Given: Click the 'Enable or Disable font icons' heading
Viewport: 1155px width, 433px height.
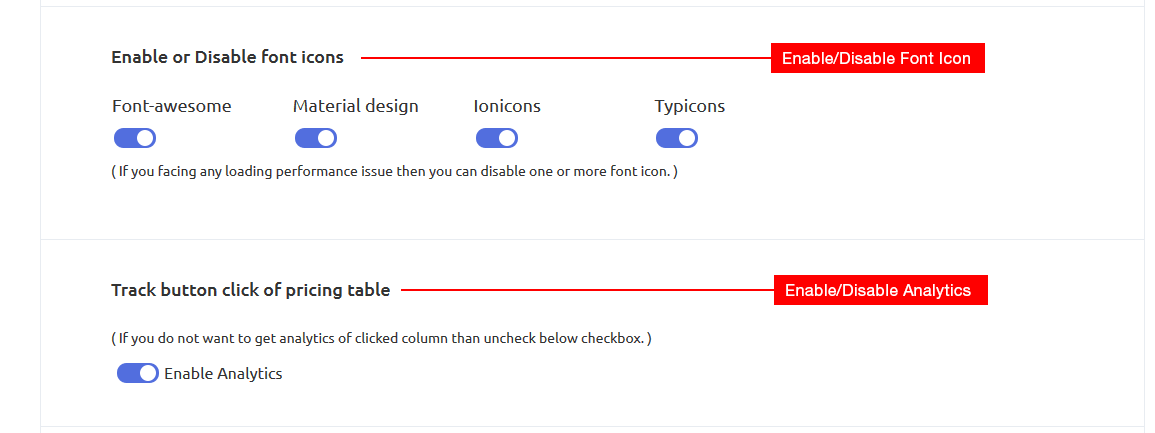Looking at the screenshot, I should 228,57.
